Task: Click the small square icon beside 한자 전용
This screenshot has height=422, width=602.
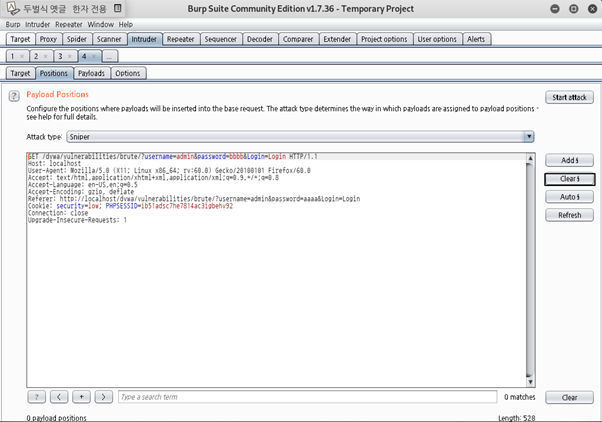Action: (118, 8)
